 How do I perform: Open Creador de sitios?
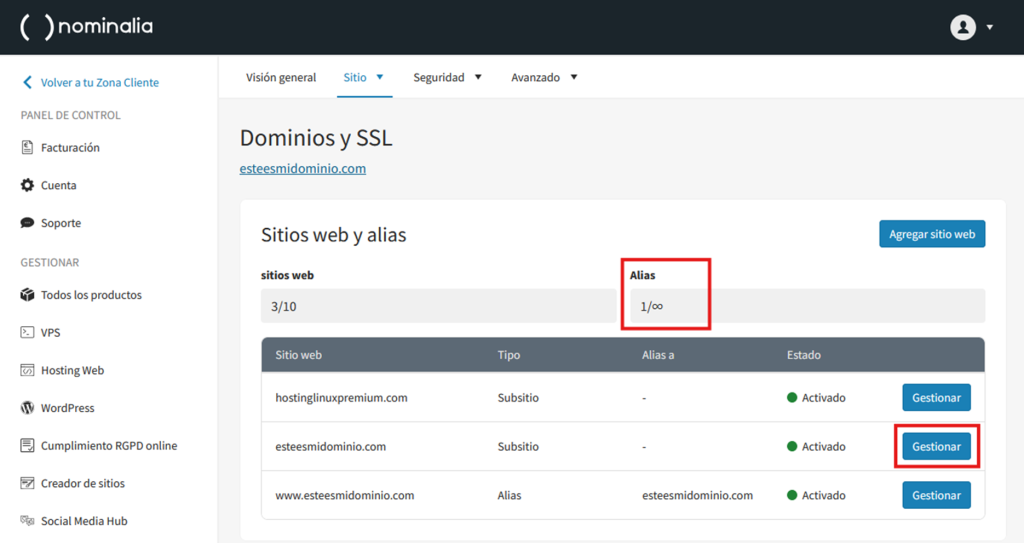tap(83, 484)
